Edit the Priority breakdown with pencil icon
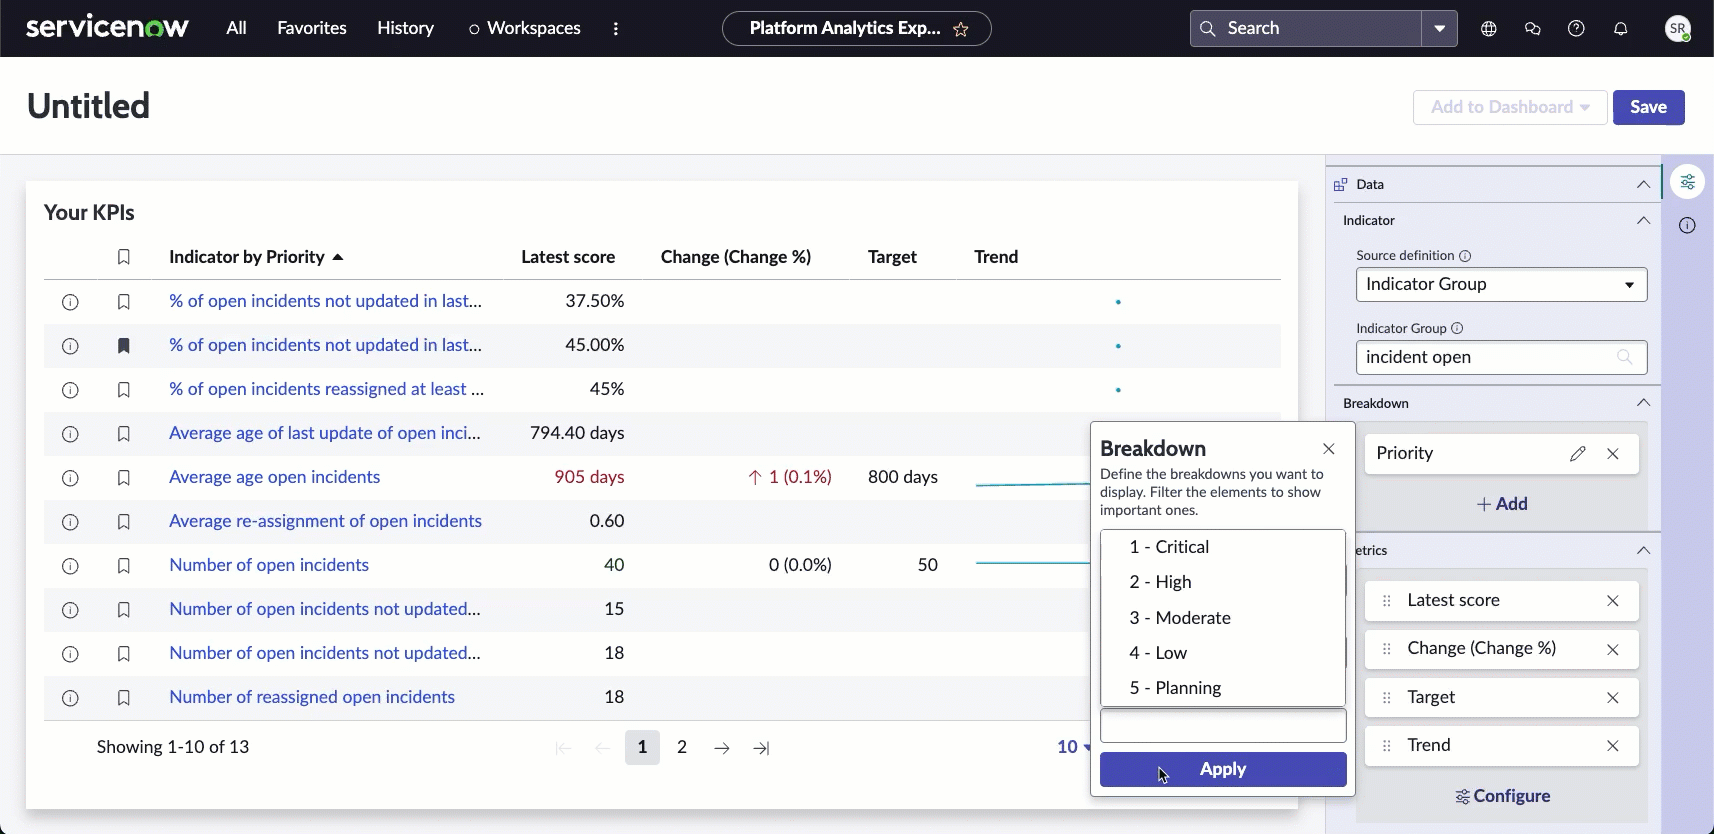Viewport: 1714px width, 834px height. pos(1577,454)
